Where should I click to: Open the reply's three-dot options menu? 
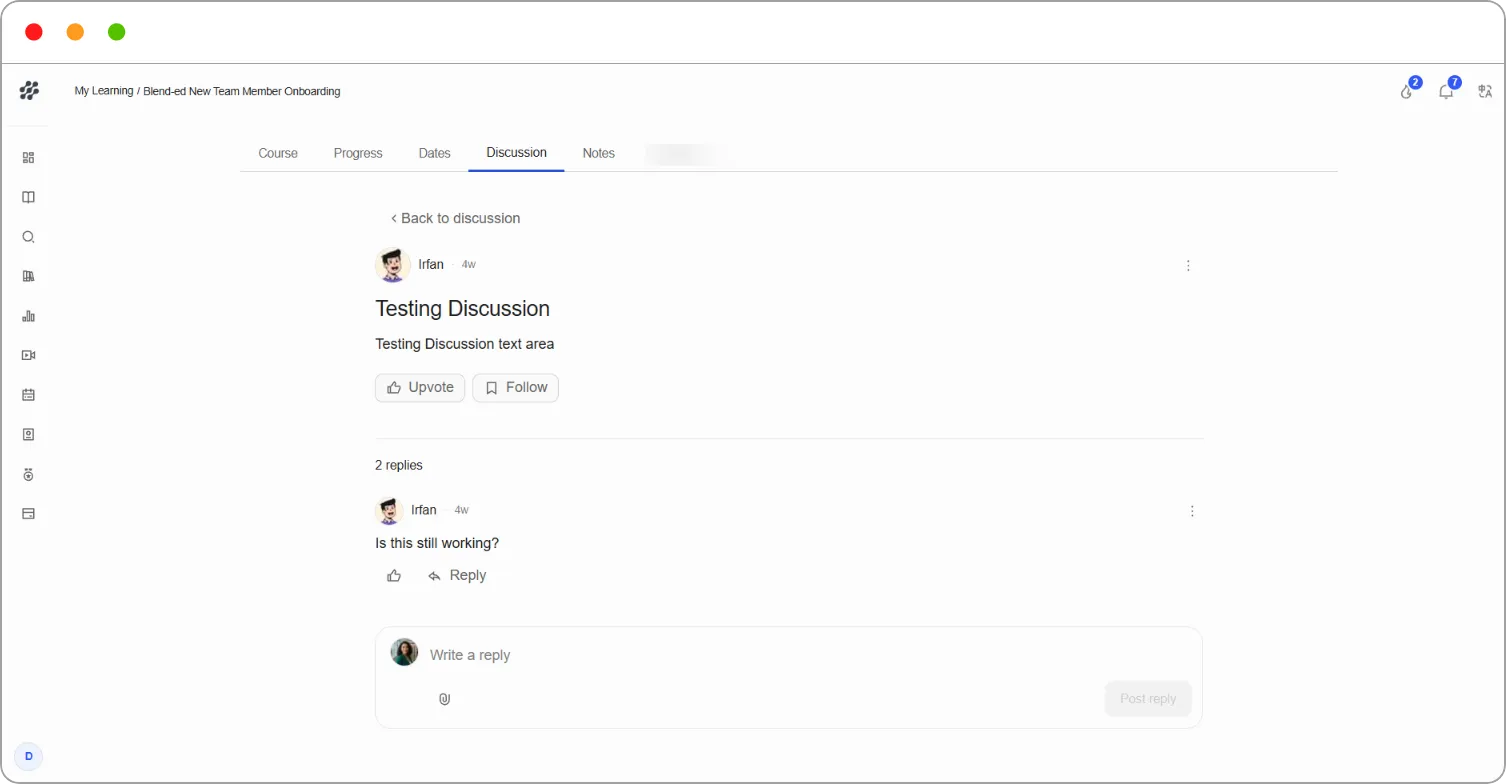[1192, 511]
